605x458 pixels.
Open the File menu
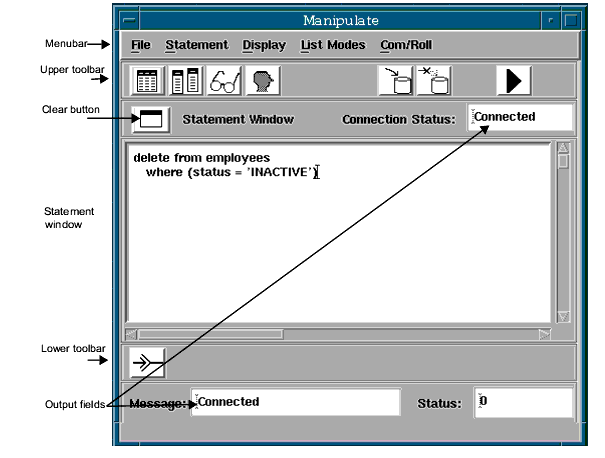coord(140,45)
